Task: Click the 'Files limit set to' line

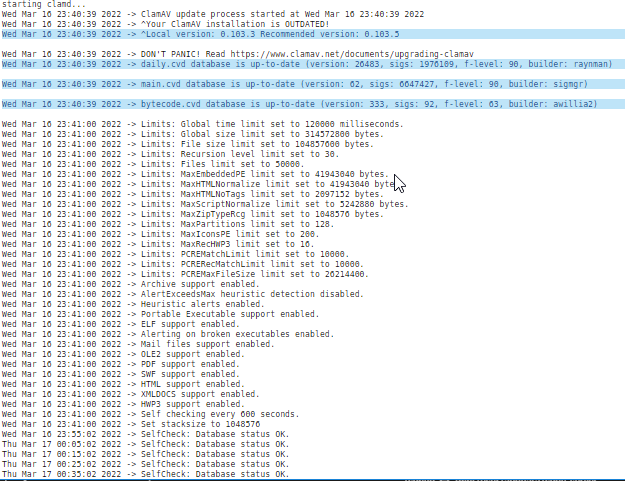Action: click(153, 164)
